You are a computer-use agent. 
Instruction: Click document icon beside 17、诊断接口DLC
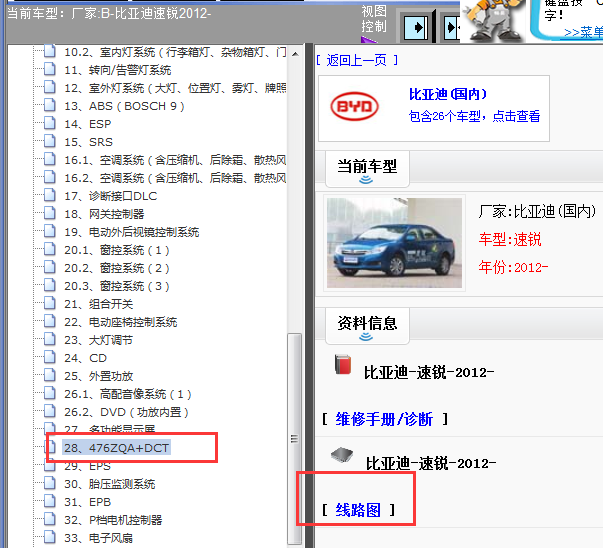[x=50, y=195]
